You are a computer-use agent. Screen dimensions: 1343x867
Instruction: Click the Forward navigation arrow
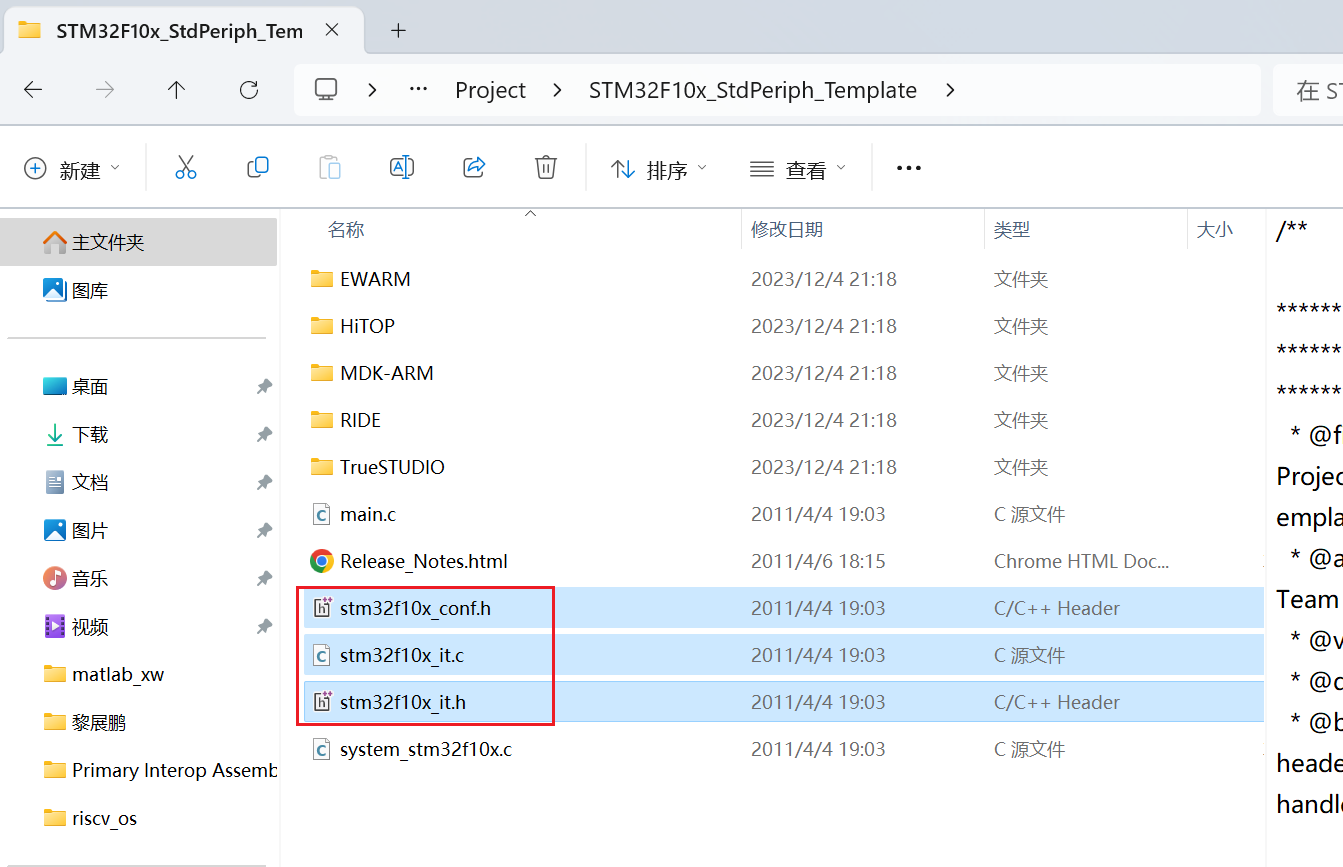[105, 90]
